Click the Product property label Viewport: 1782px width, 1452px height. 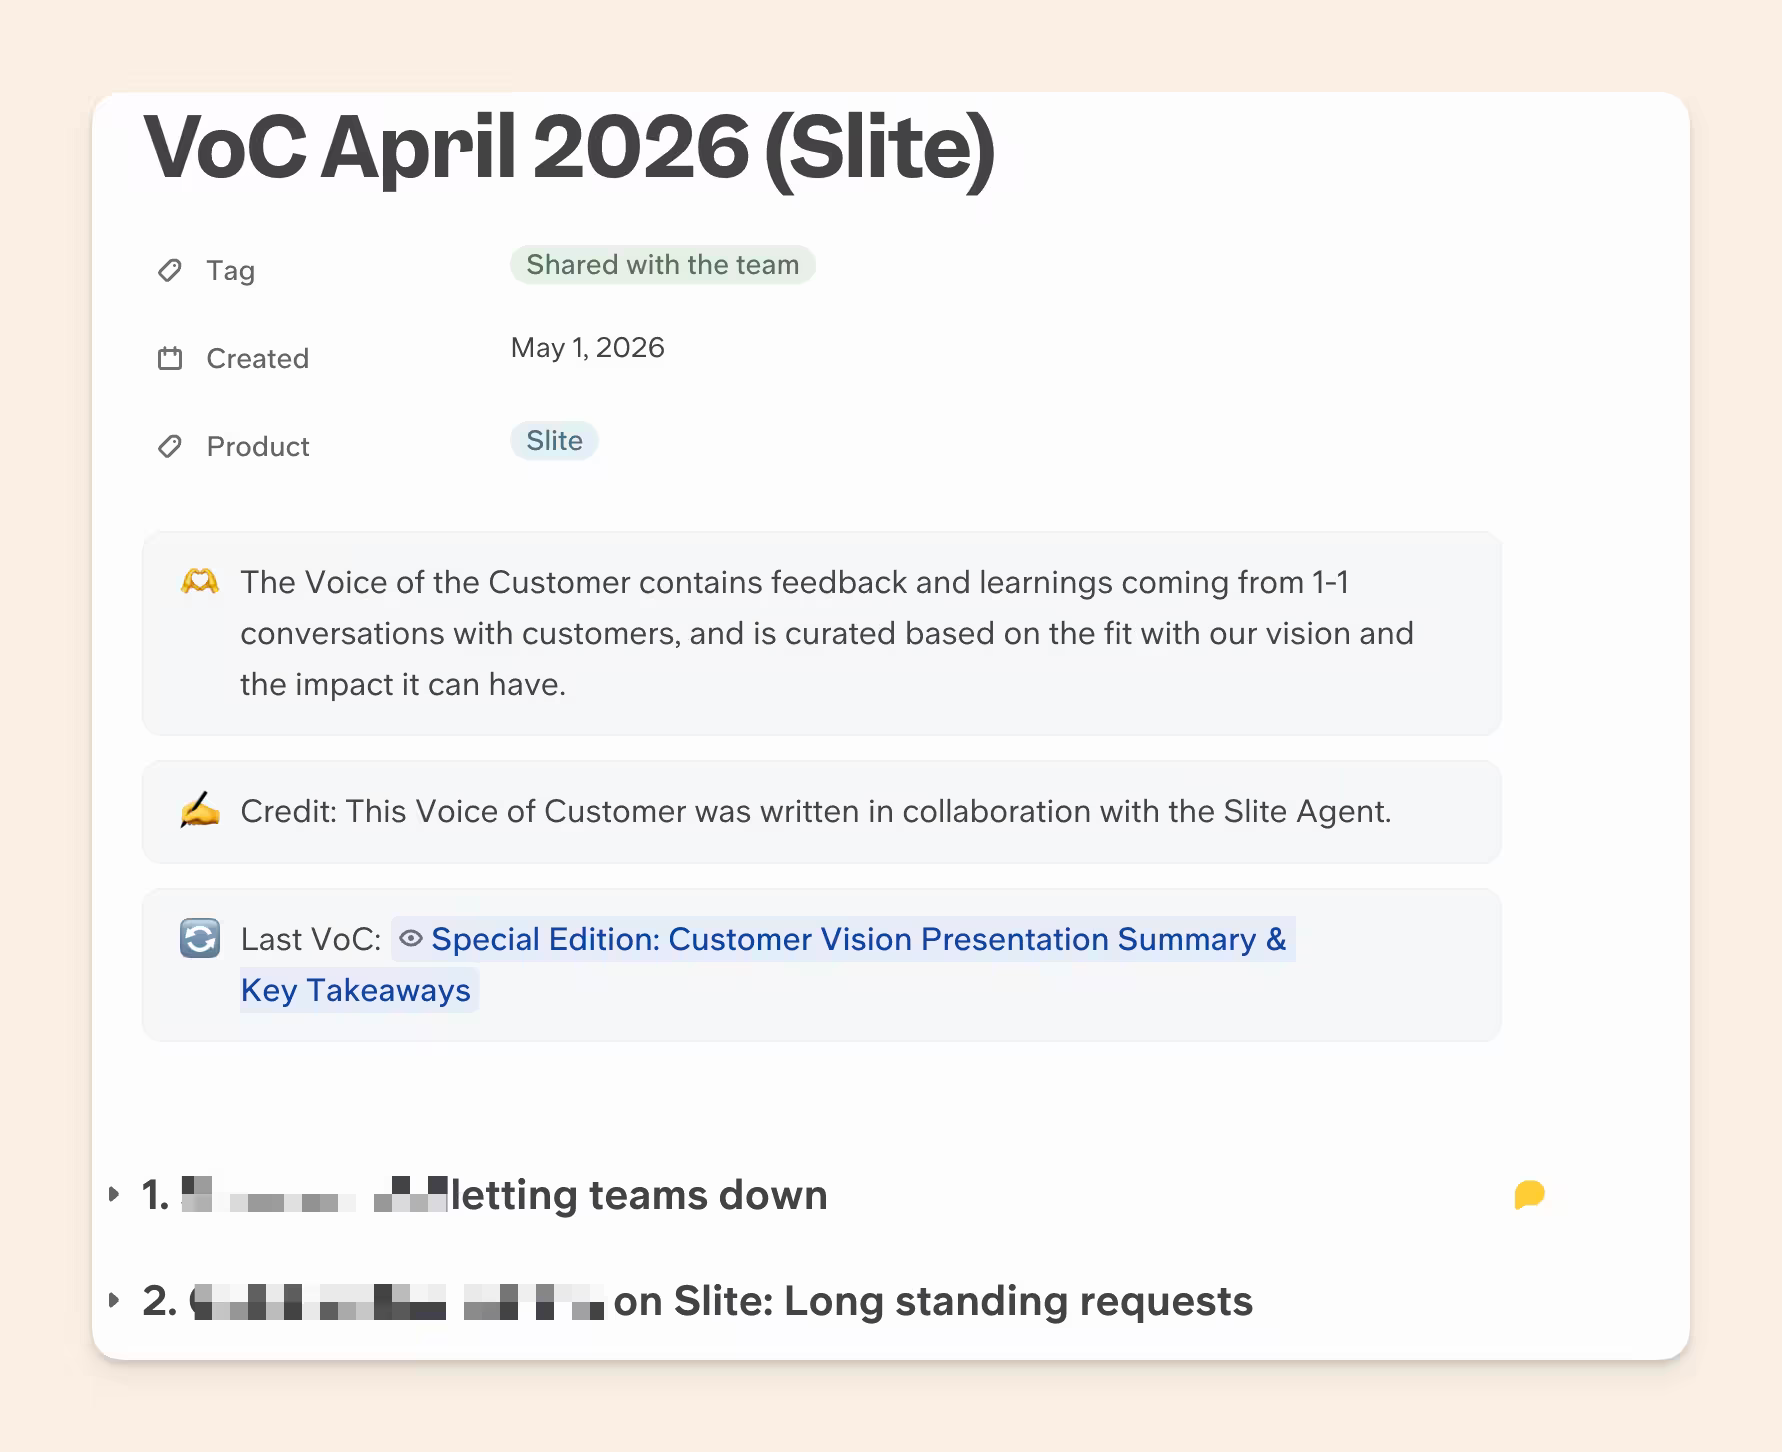tap(258, 446)
